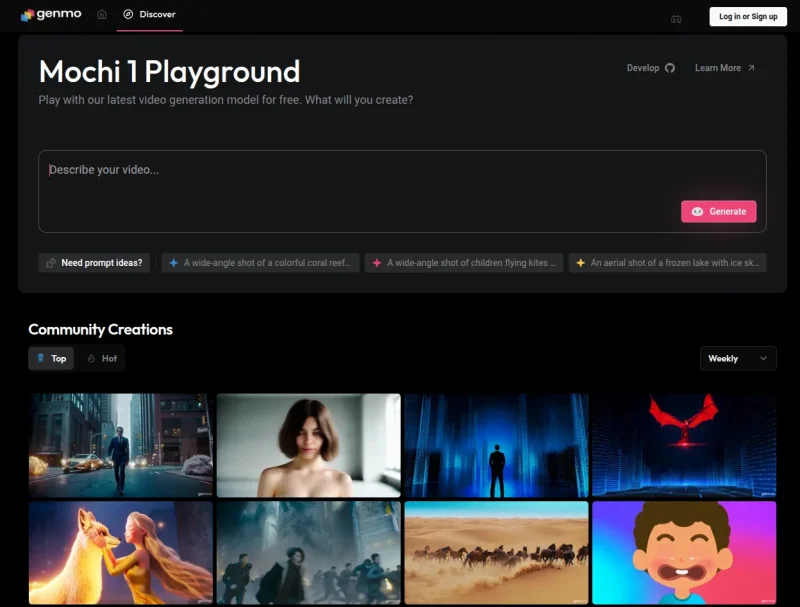Open the Discord icon in header
Screen dimensions: 800x607
click(x=676, y=19)
